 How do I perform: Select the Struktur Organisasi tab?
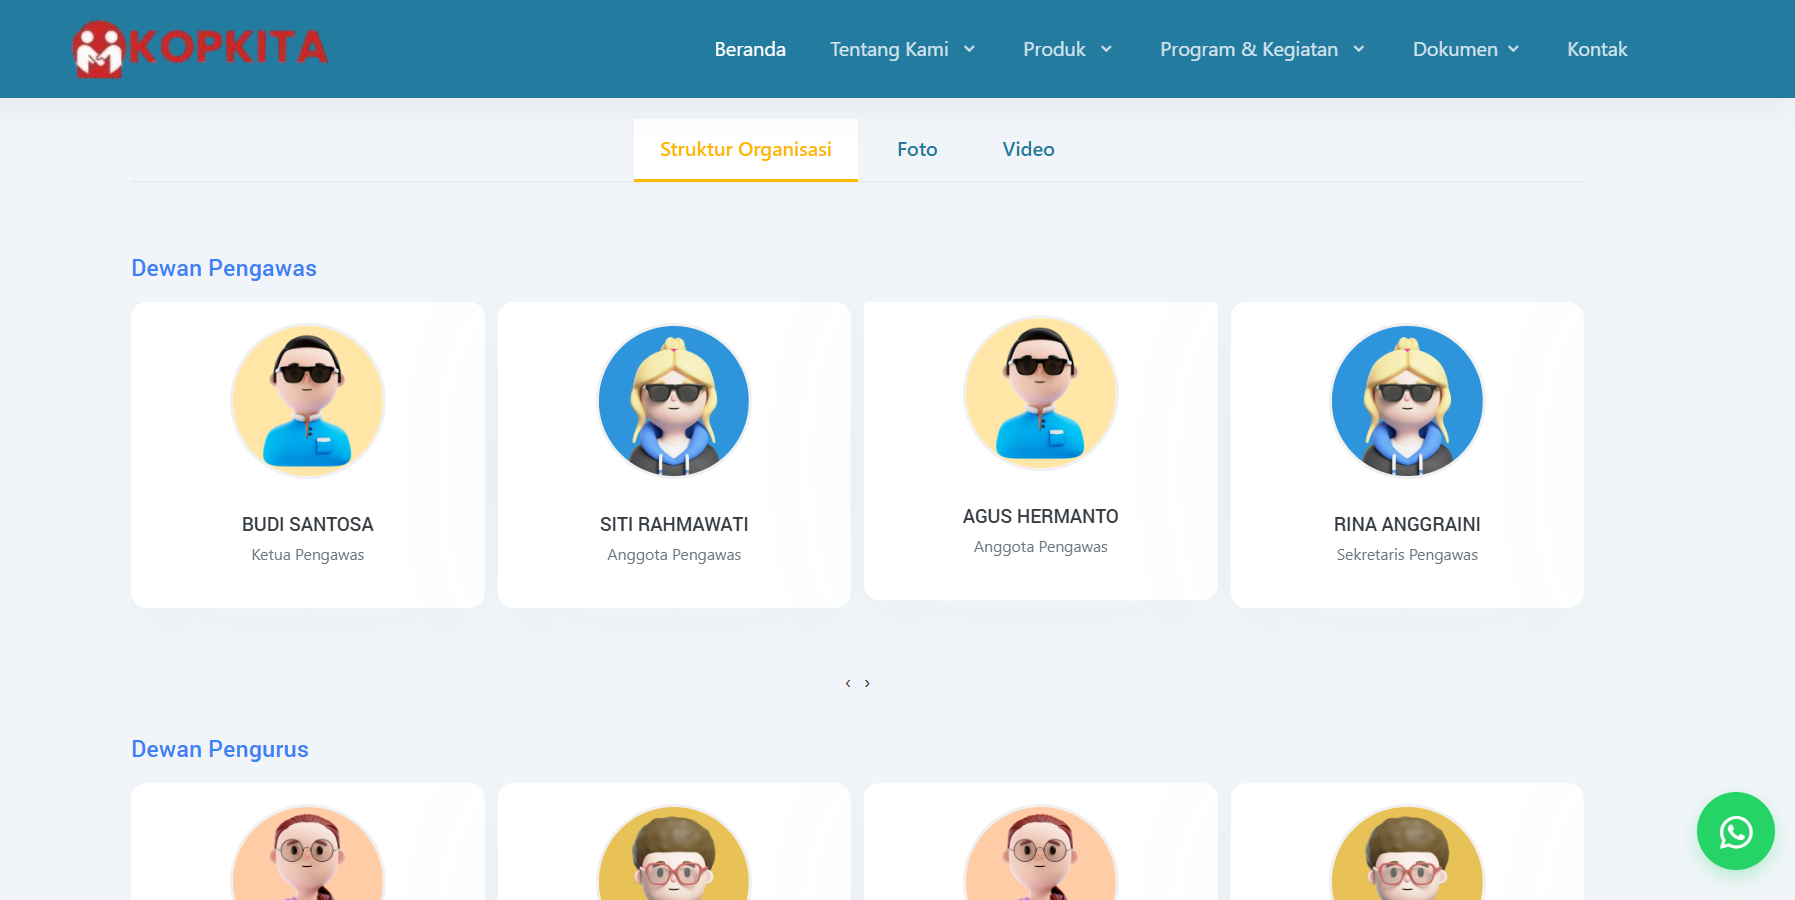tap(745, 149)
